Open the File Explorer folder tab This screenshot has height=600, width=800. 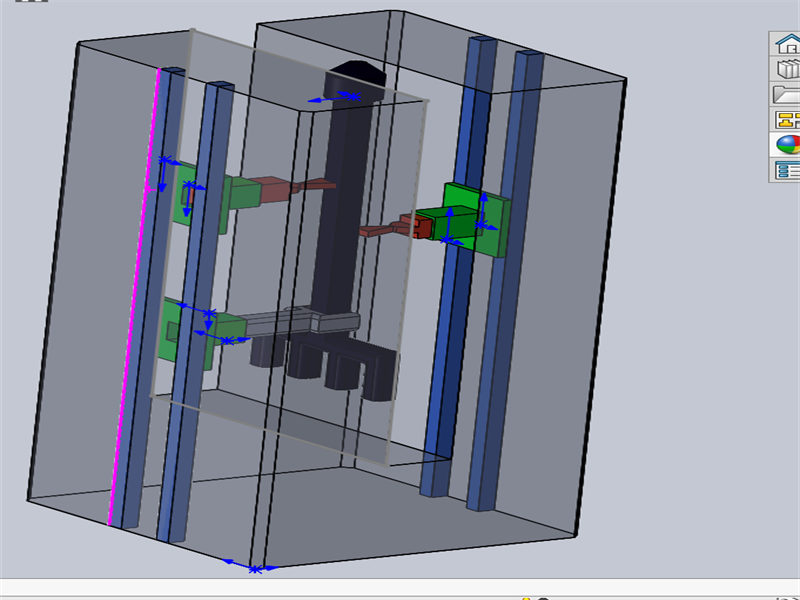(x=786, y=94)
